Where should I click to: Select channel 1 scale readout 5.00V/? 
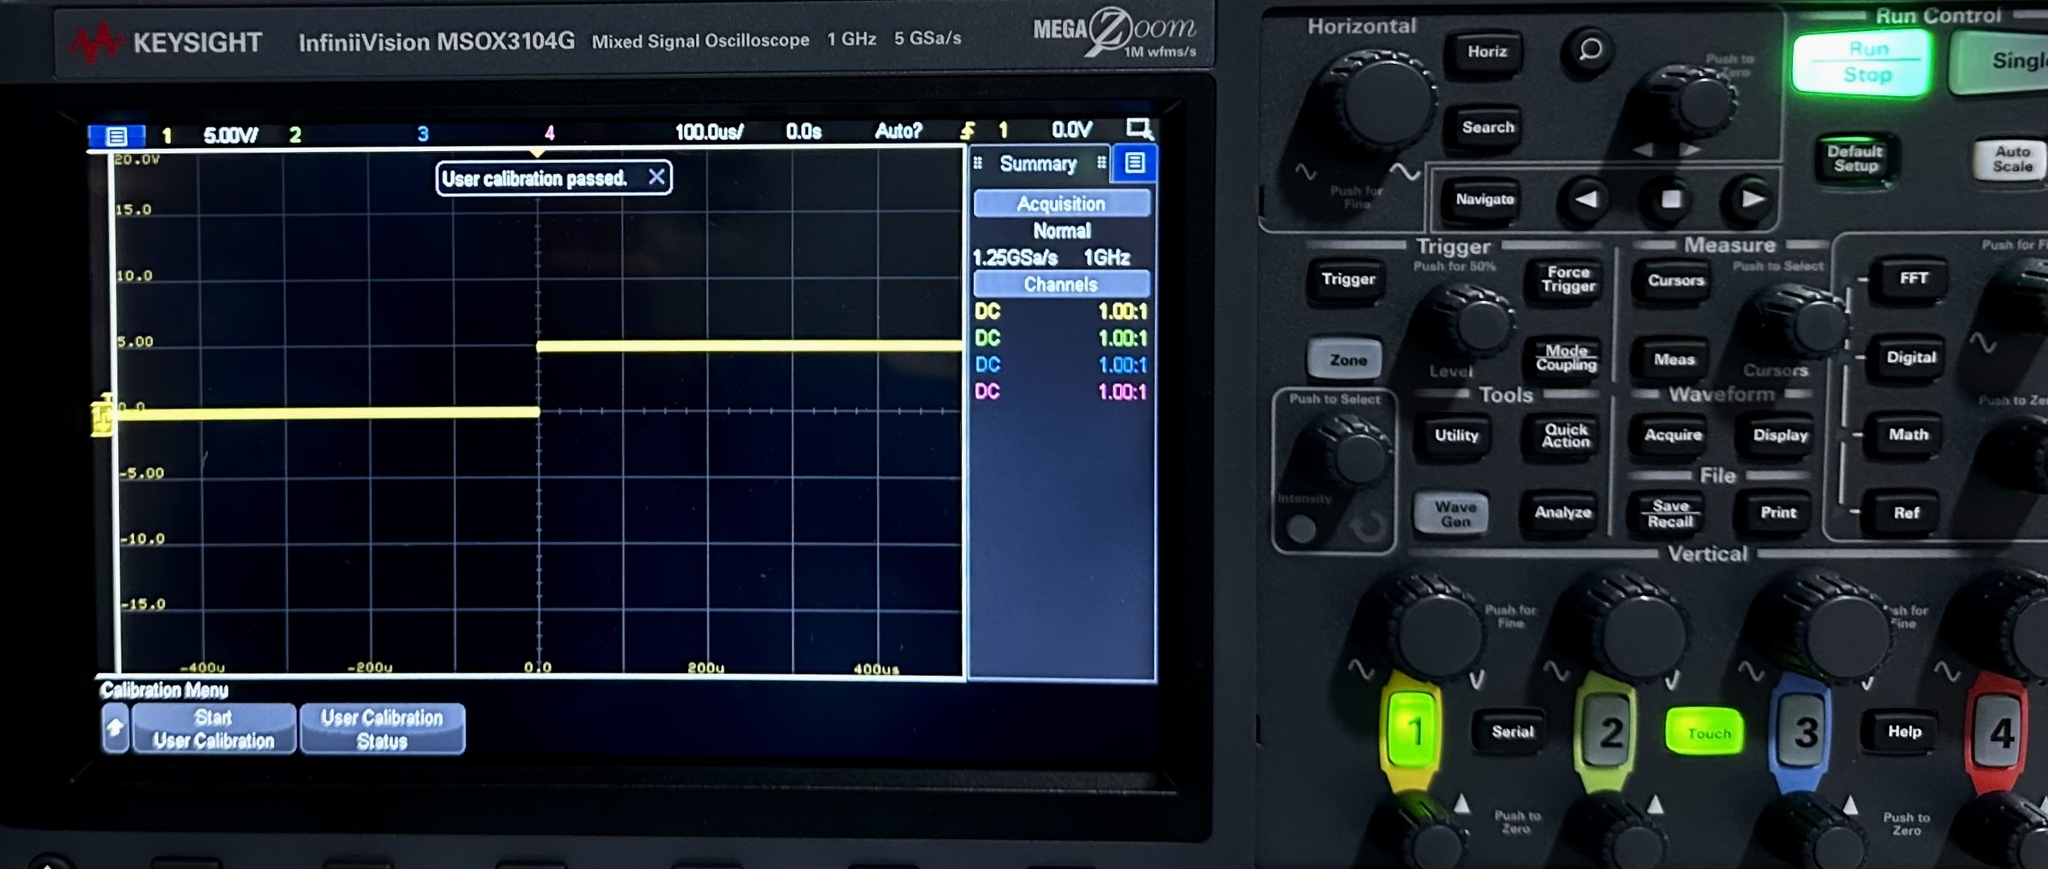click(230, 135)
